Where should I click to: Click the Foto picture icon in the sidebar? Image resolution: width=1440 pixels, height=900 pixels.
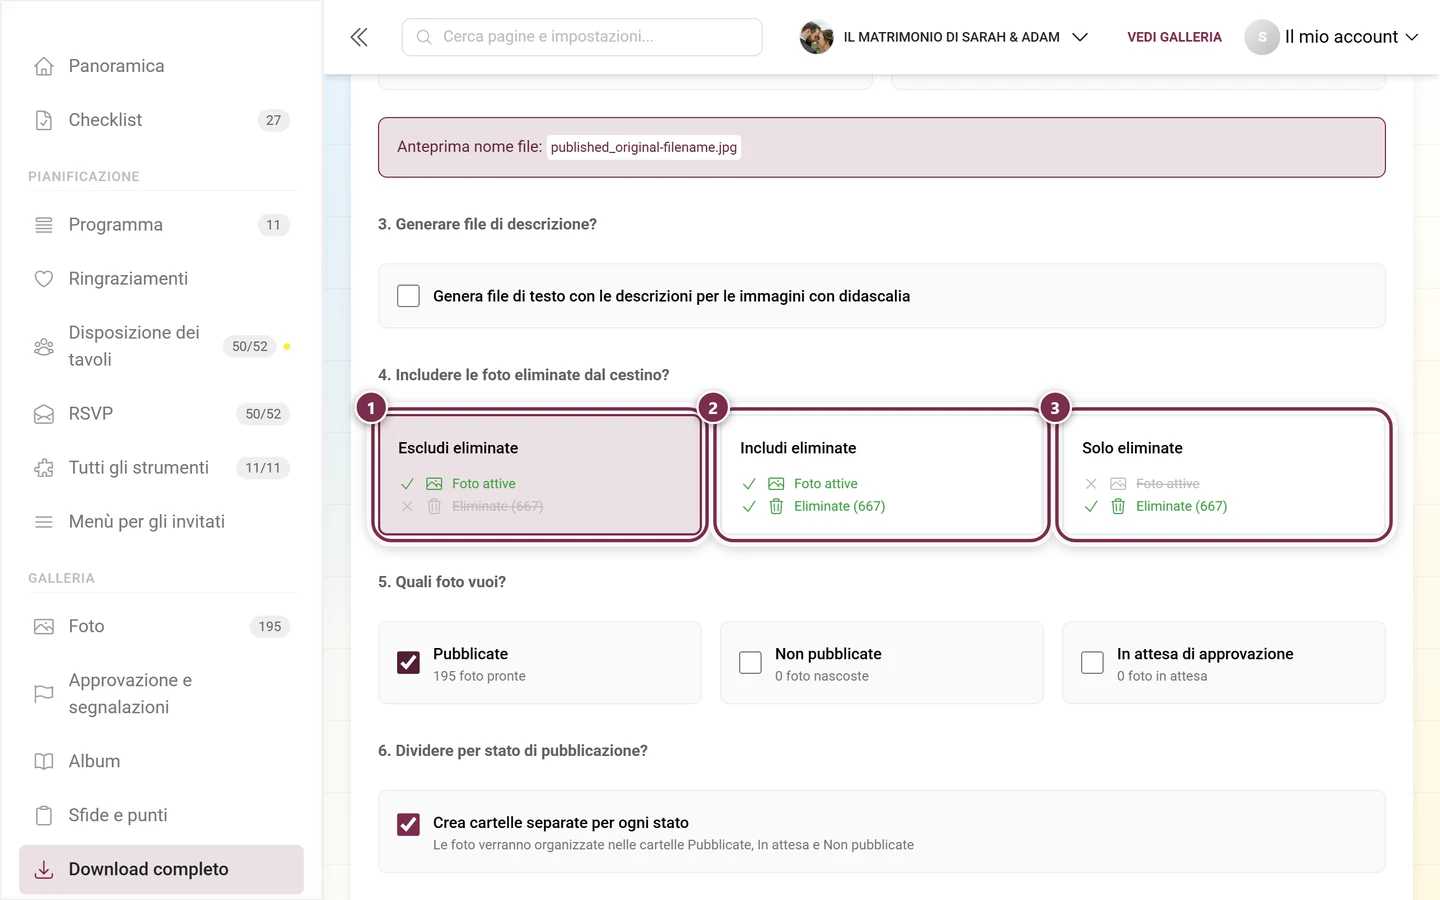point(44,627)
